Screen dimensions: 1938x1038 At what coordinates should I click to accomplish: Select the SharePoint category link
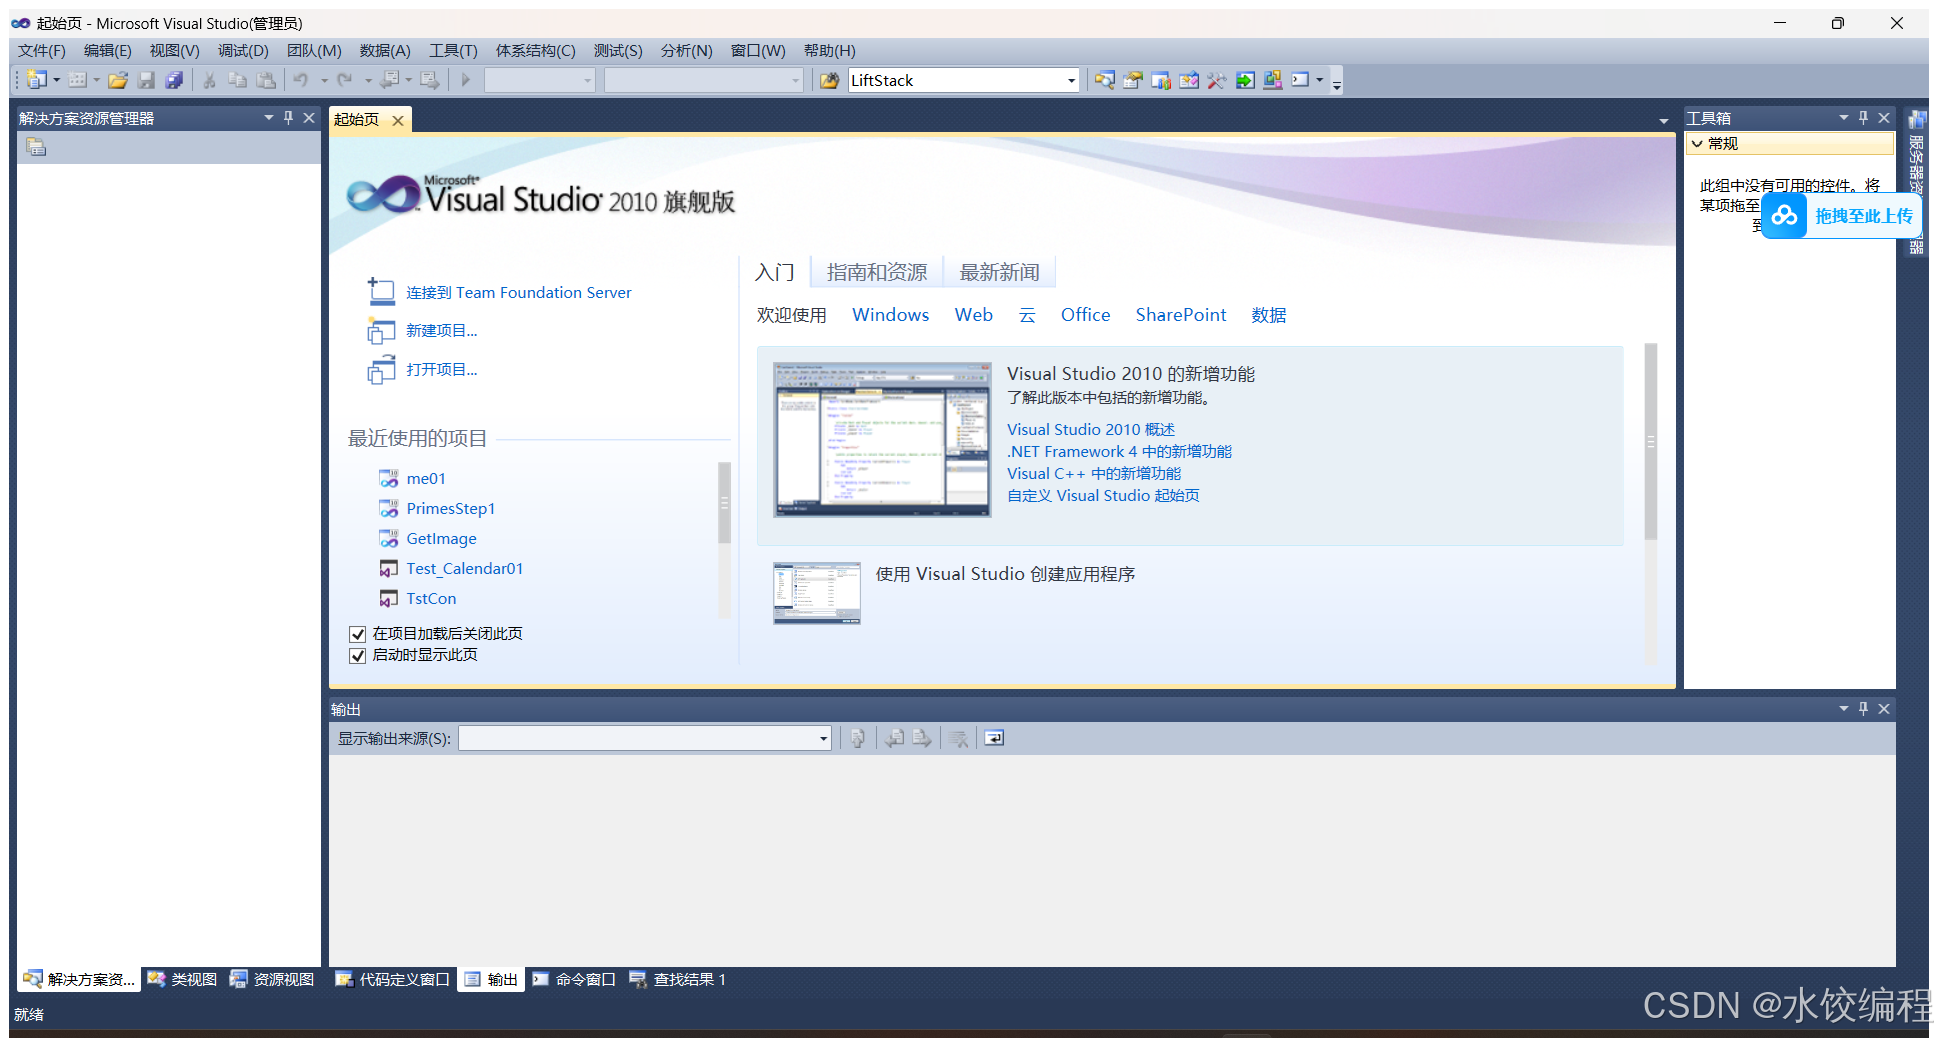click(x=1180, y=314)
